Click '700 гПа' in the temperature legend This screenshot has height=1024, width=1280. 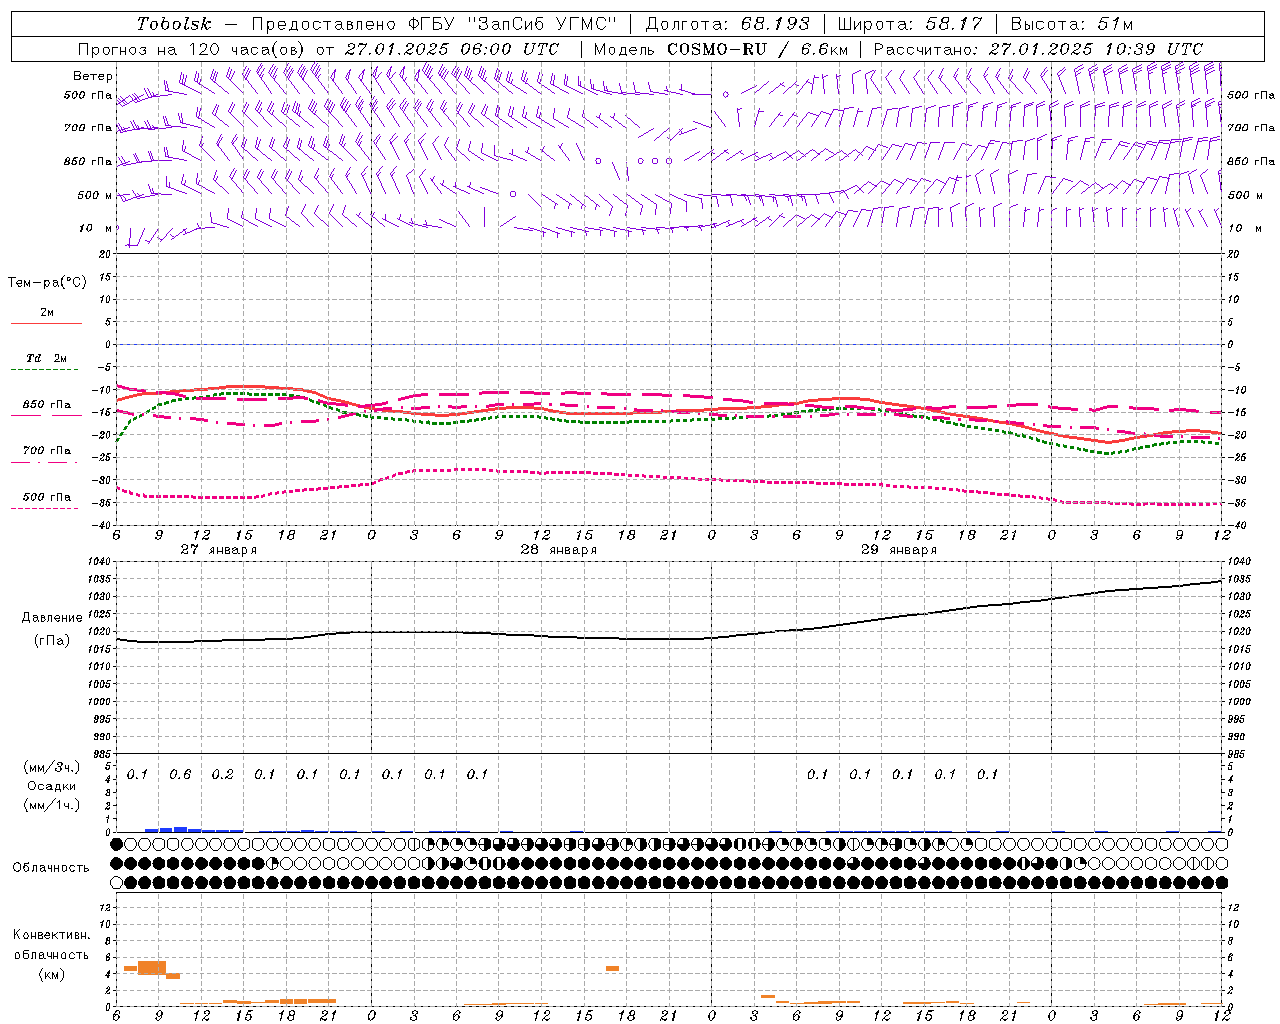(47, 451)
